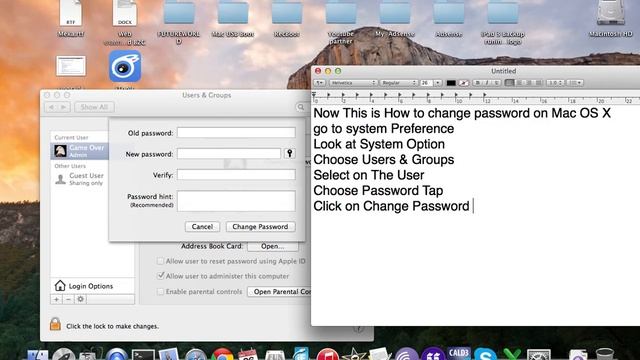640x360 pixels.
Task: Click the Password hint field
Action: pyautogui.click(x=236, y=201)
